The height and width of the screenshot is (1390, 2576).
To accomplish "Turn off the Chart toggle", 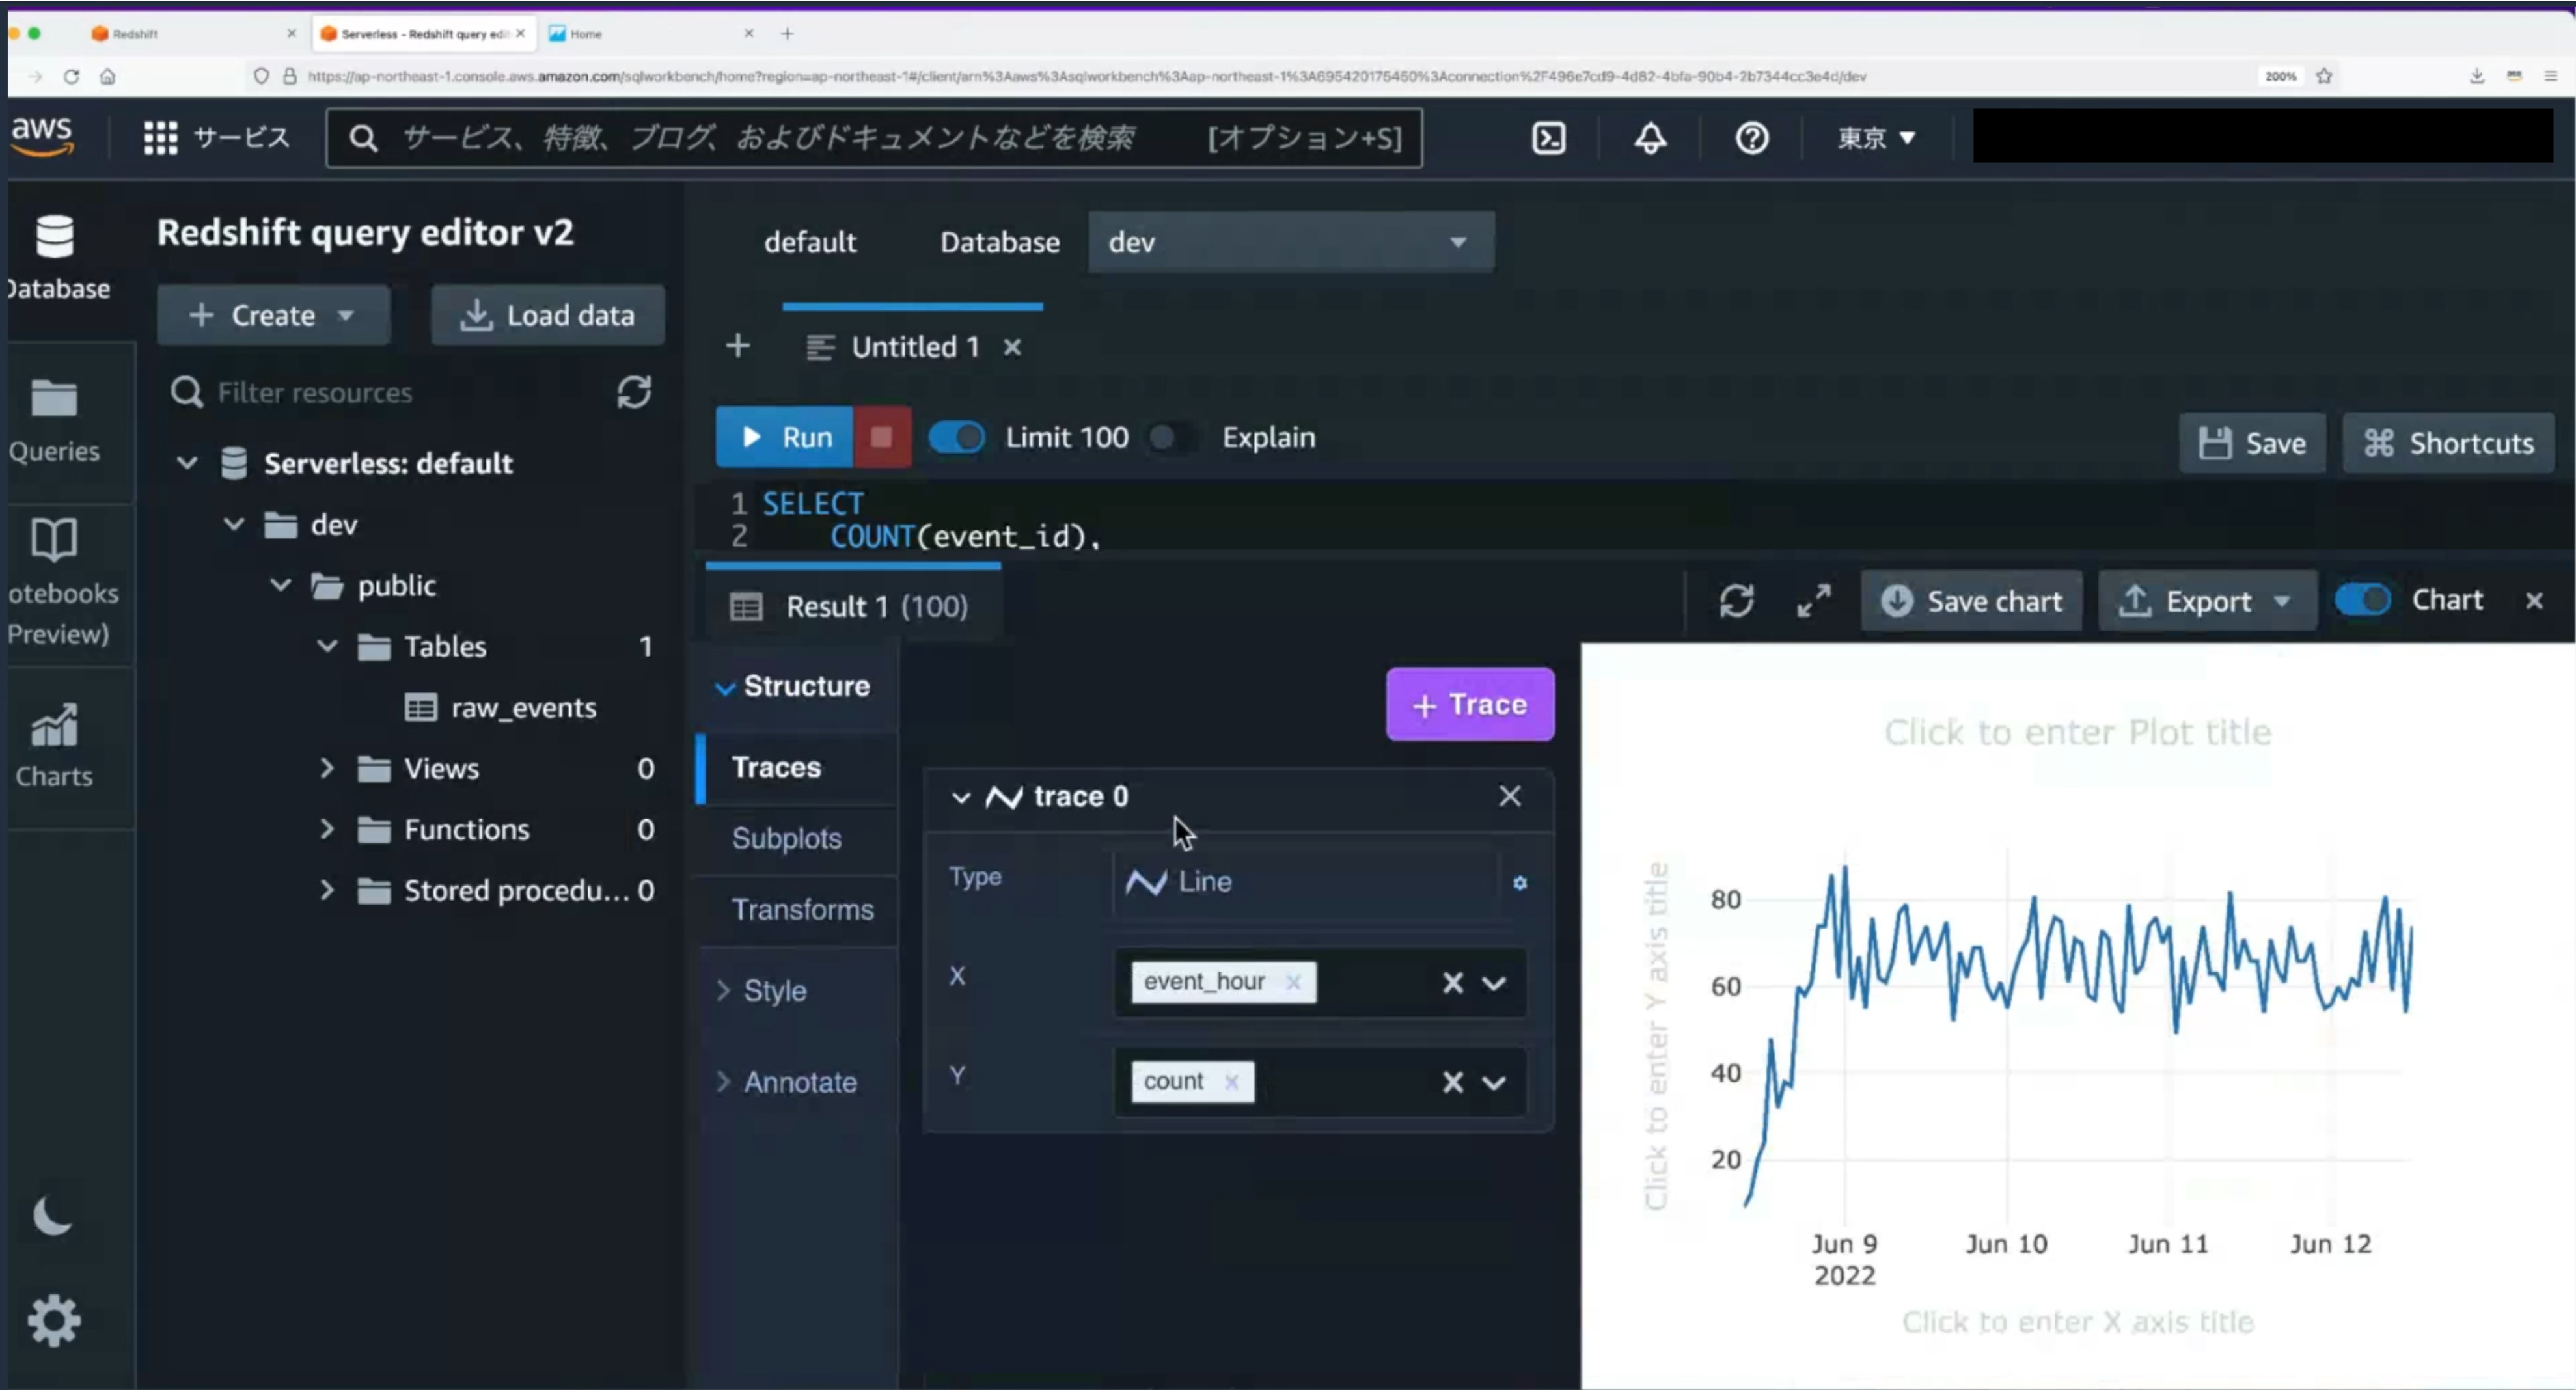I will point(2362,600).
